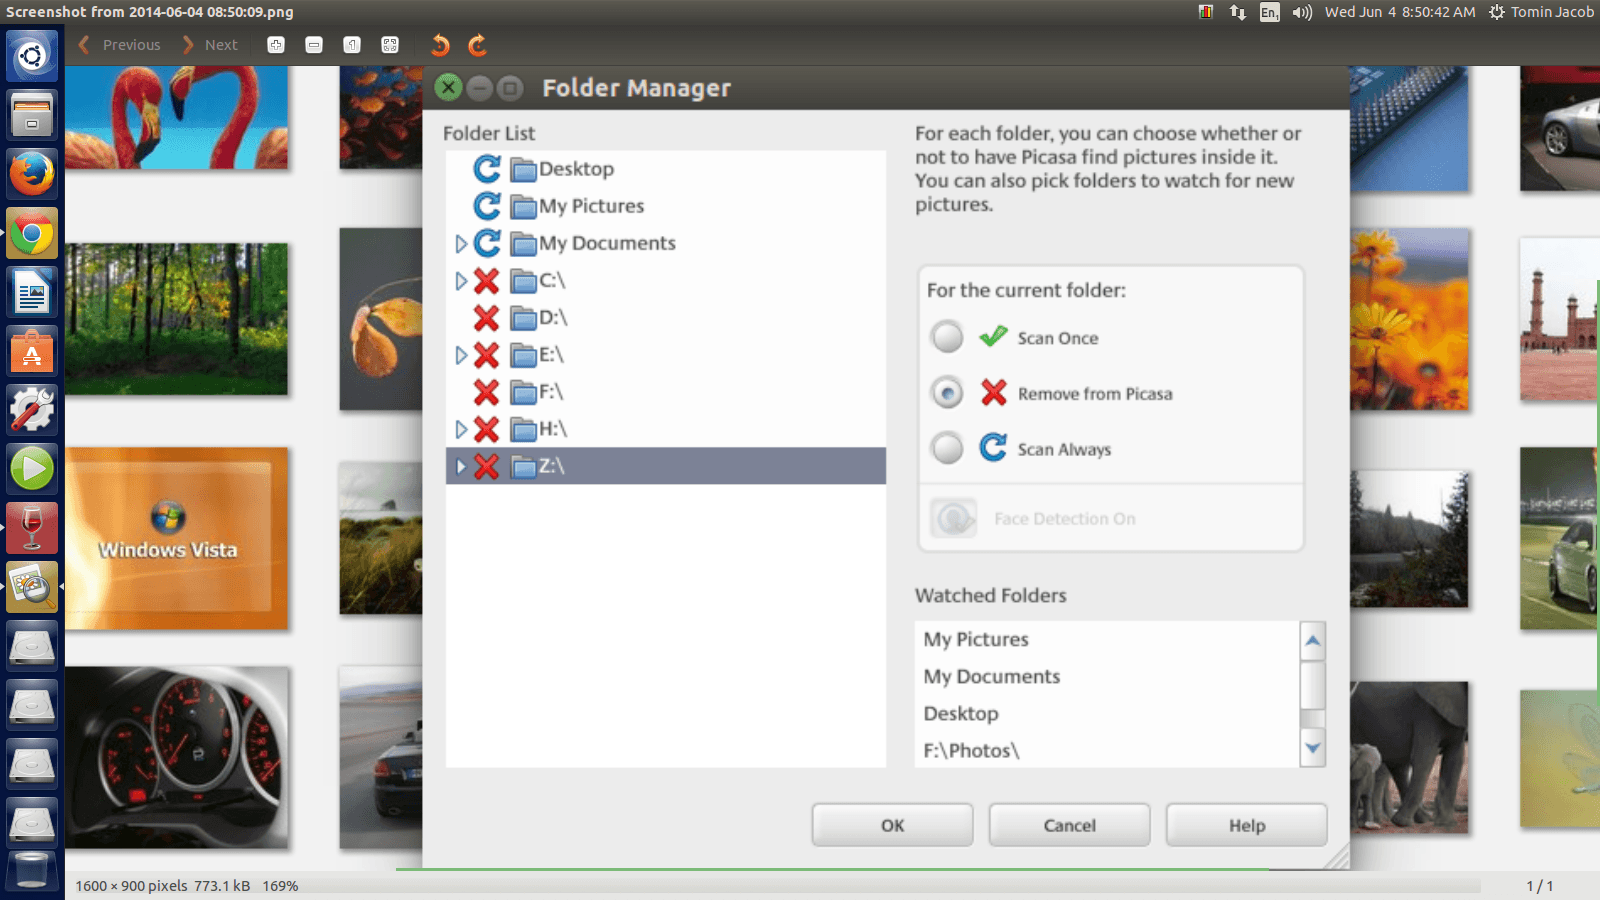Click the Help button
This screenshot has height=900, width=1600.
tap(1247, 825)
